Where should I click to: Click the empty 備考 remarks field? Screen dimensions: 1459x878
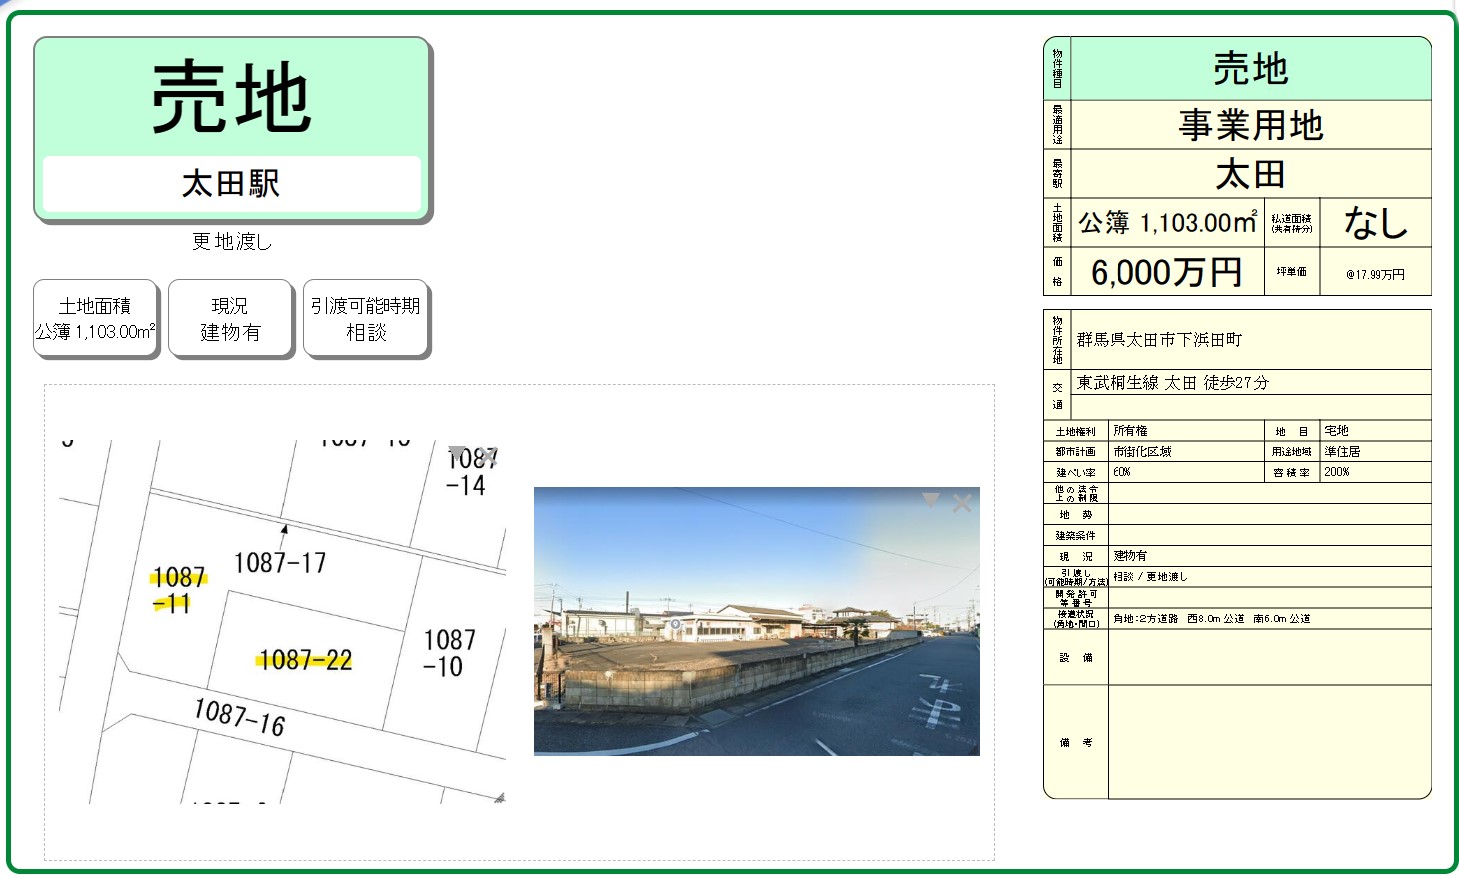point(1268,742)
